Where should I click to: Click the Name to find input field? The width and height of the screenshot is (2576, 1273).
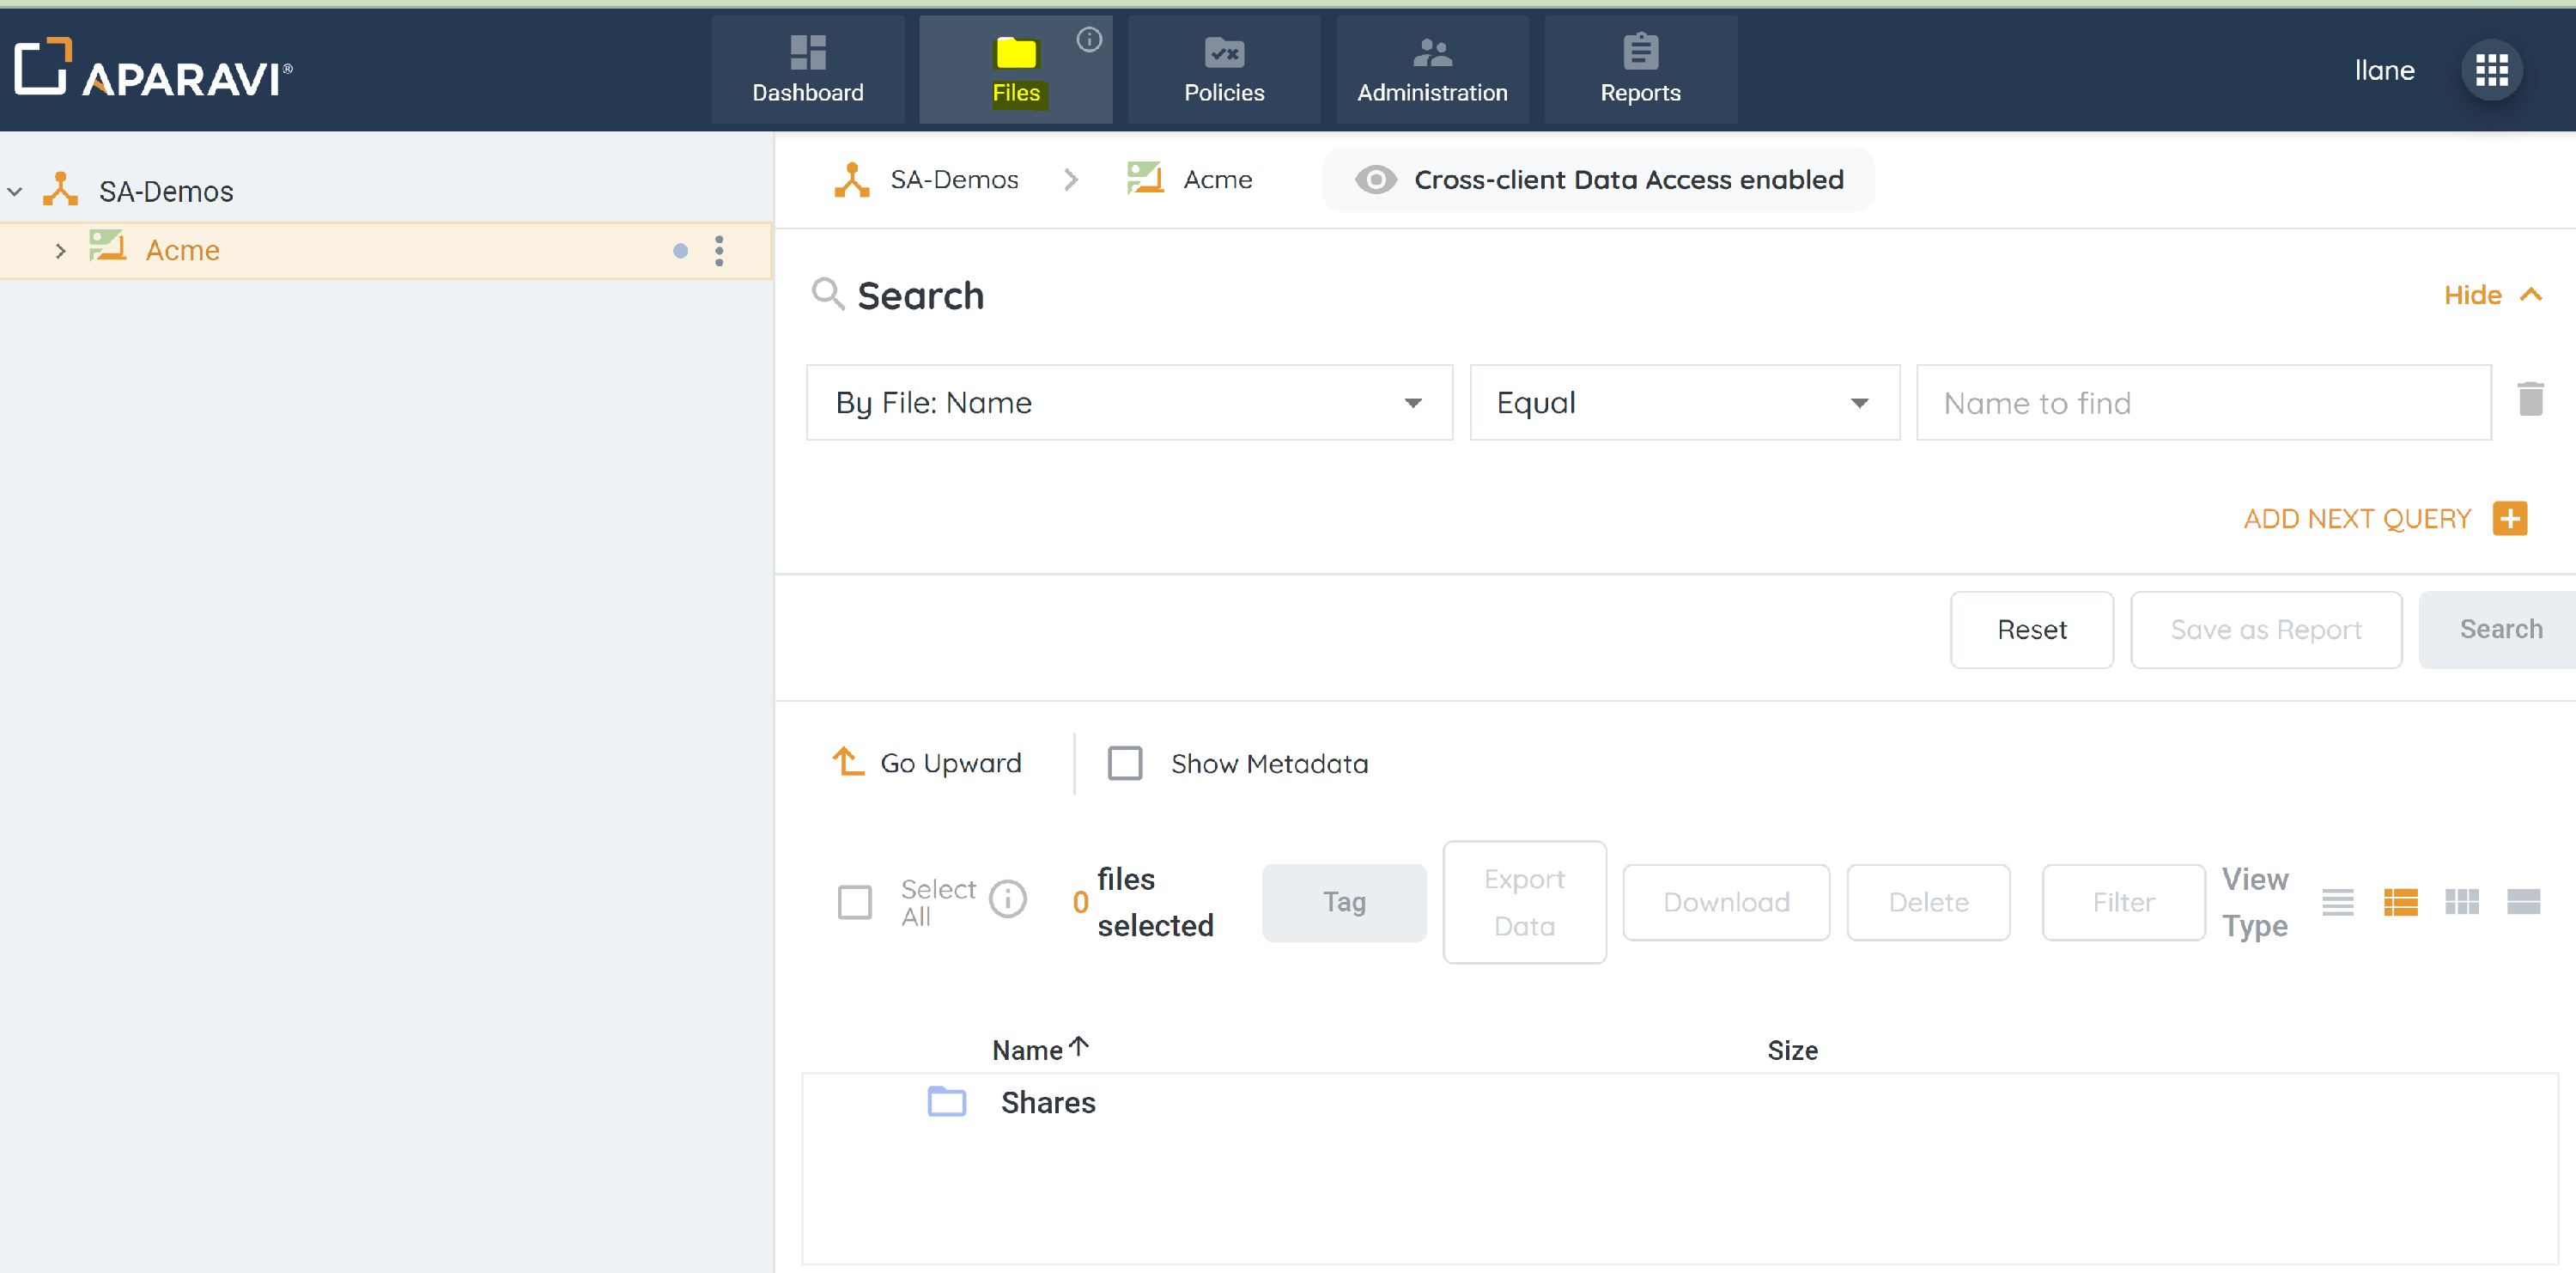tap(2203, 403)
